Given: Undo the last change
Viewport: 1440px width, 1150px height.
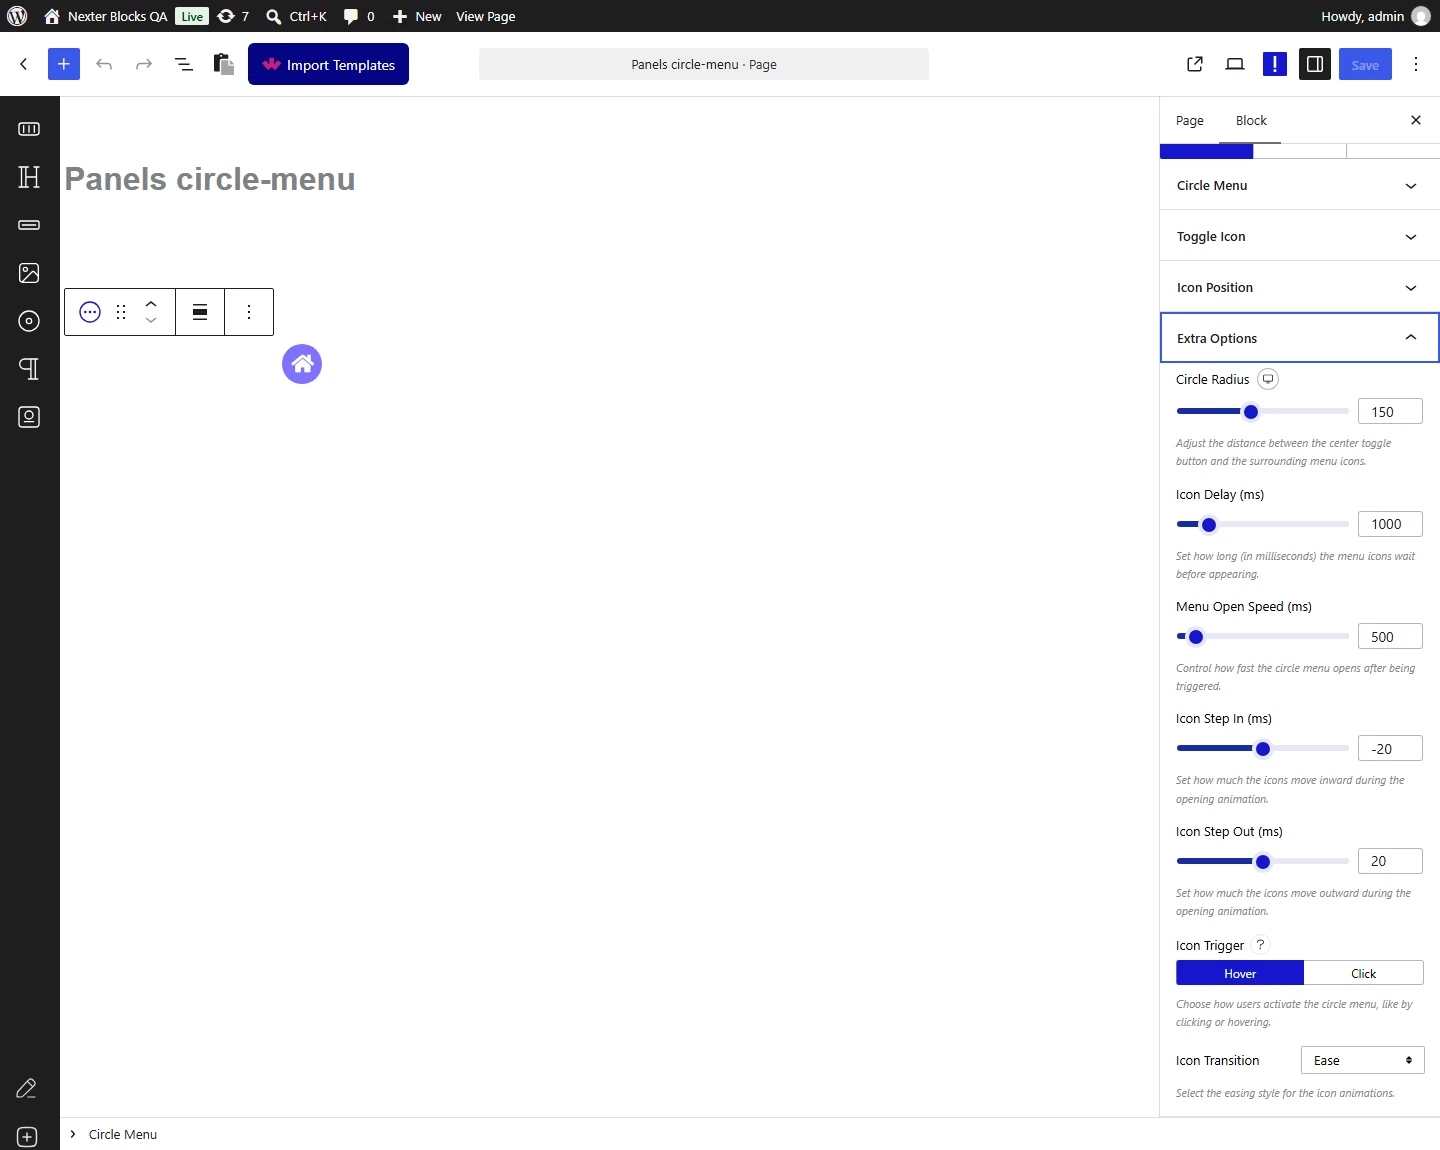Looking at the screenshot, I should pos(104,64).
